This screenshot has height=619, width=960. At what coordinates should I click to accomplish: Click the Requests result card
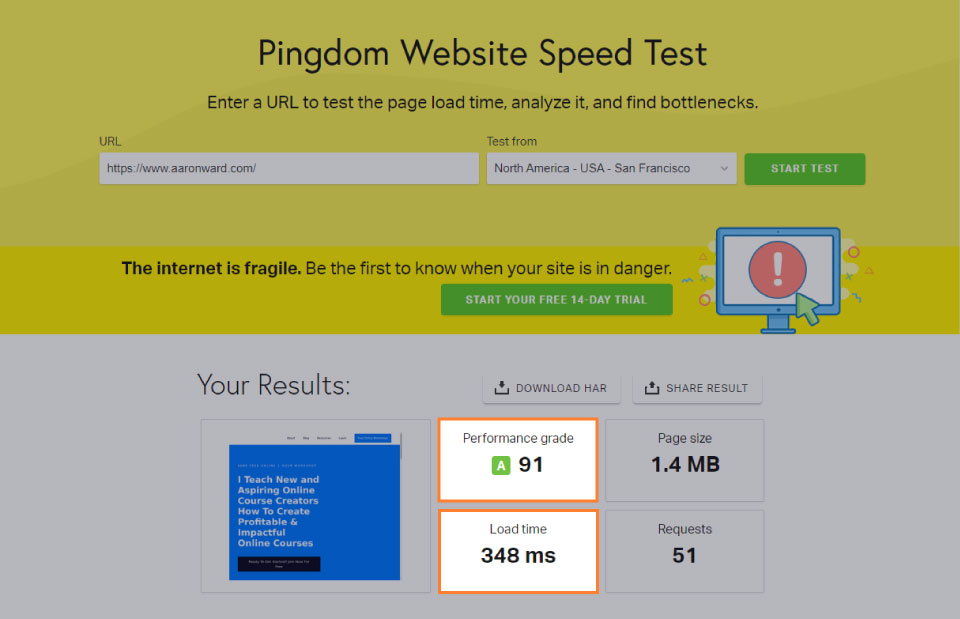point(685,550)
